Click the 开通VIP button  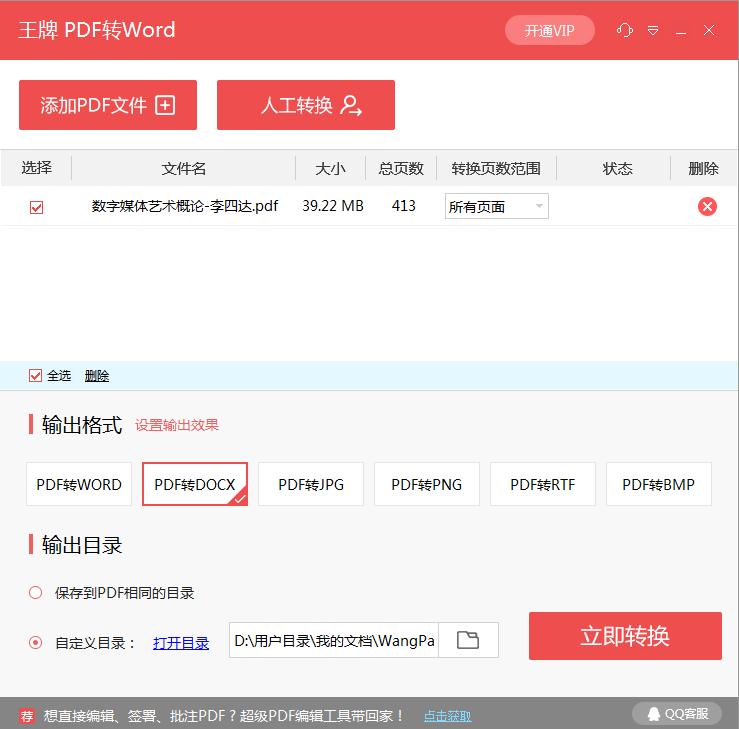click(550, 31)
